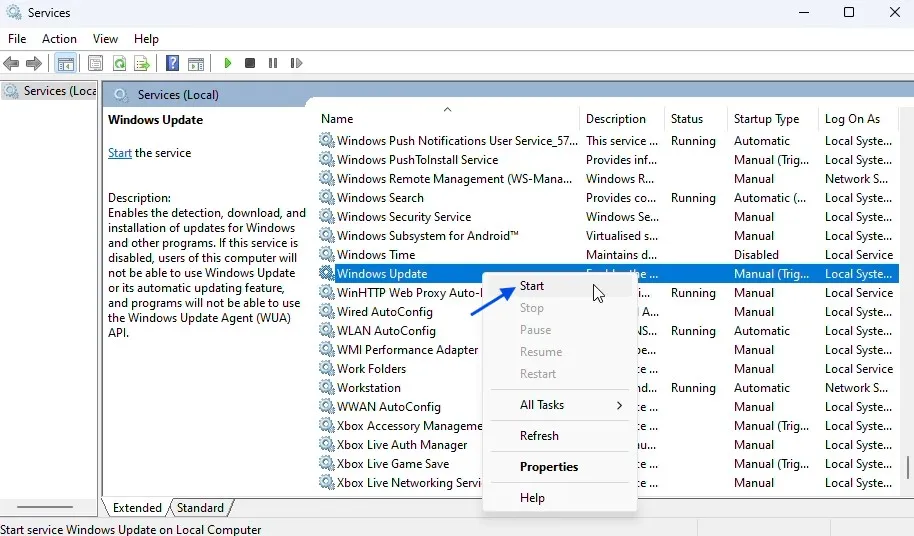Click the Services gear icon in title bar
The image size is (914, 536).
click(14, 12)
